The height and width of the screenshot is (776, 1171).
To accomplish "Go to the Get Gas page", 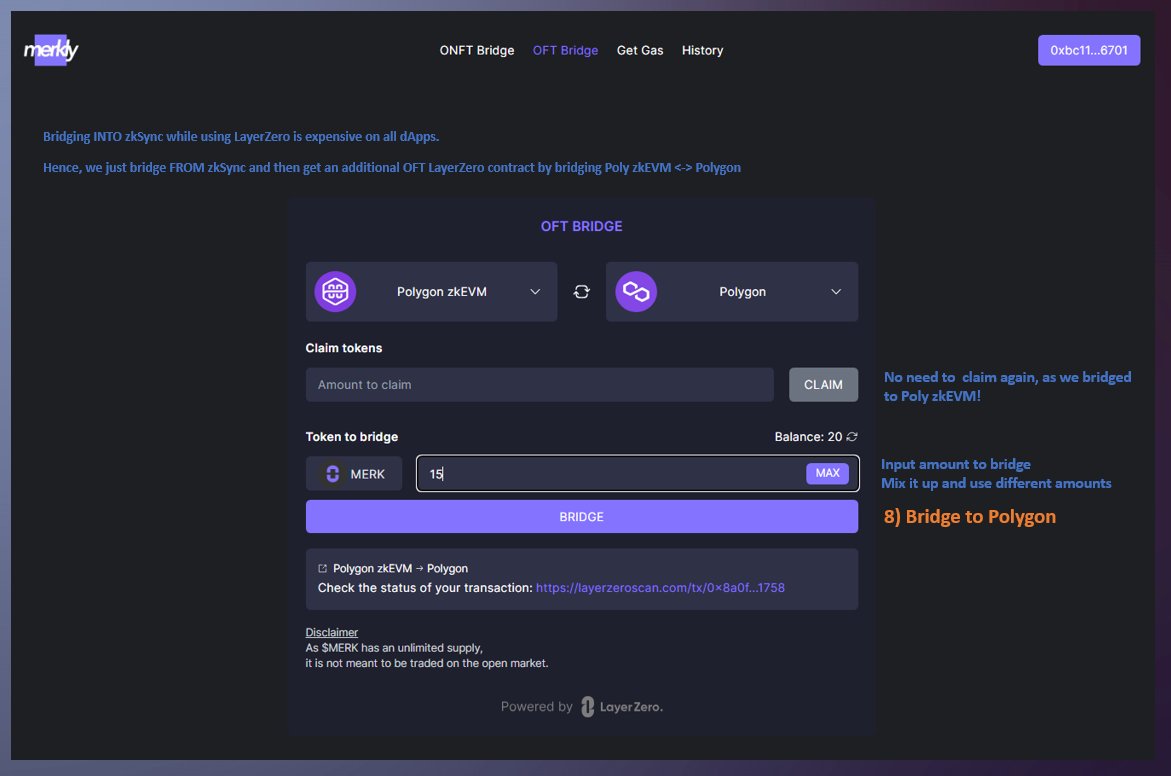I will coord(640,50).
